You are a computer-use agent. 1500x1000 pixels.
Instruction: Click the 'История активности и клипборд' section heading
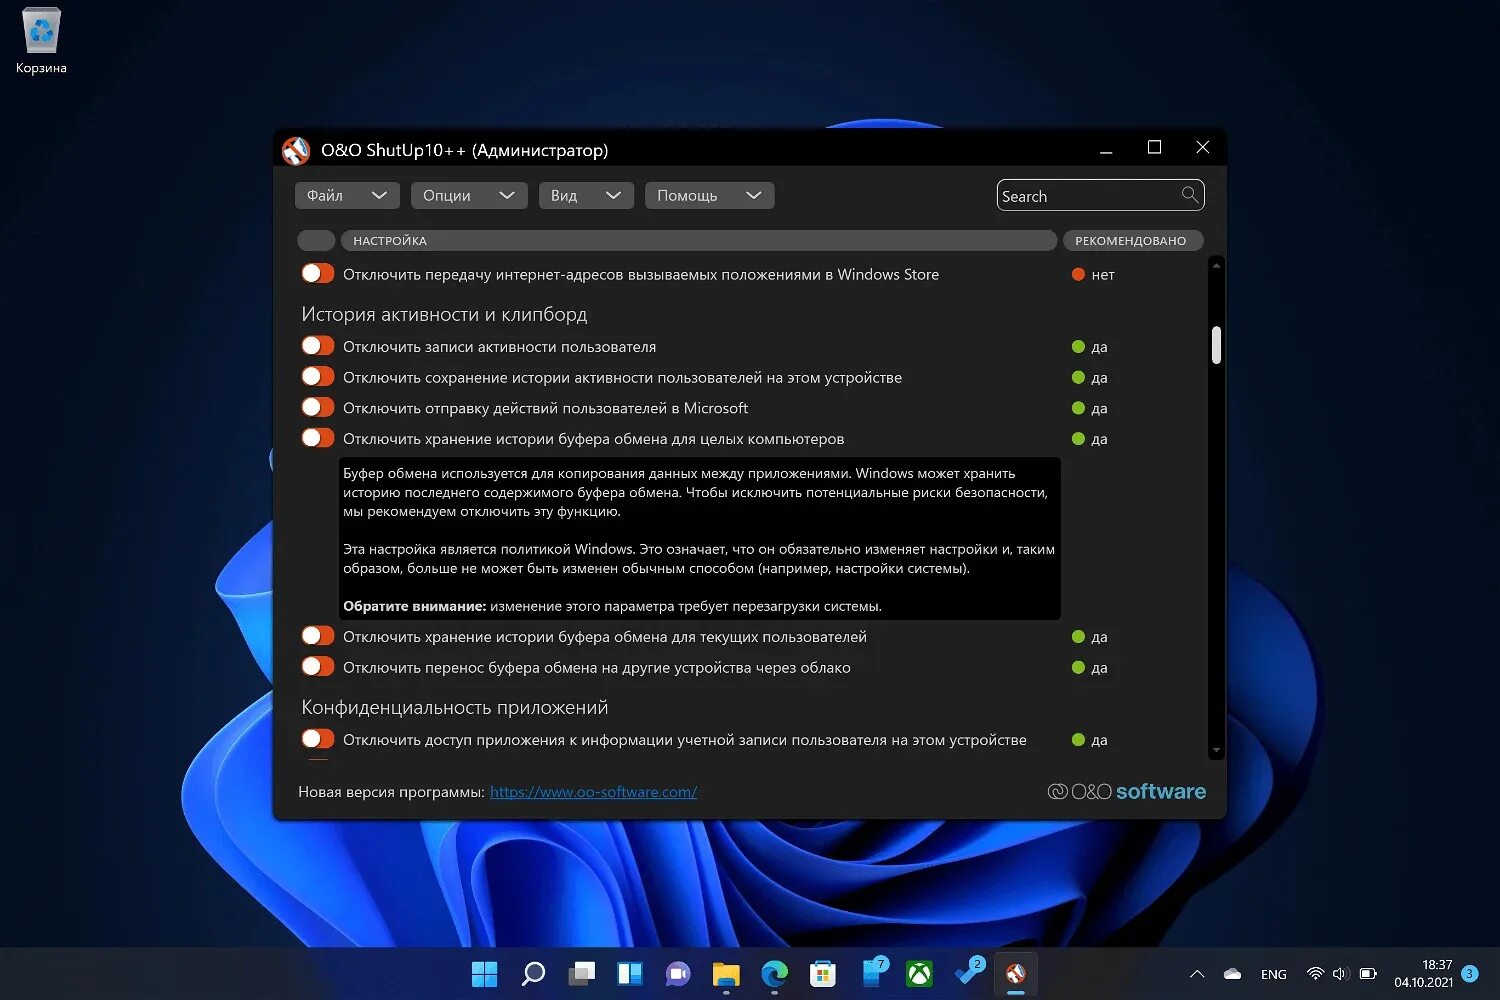pos(444,314)
